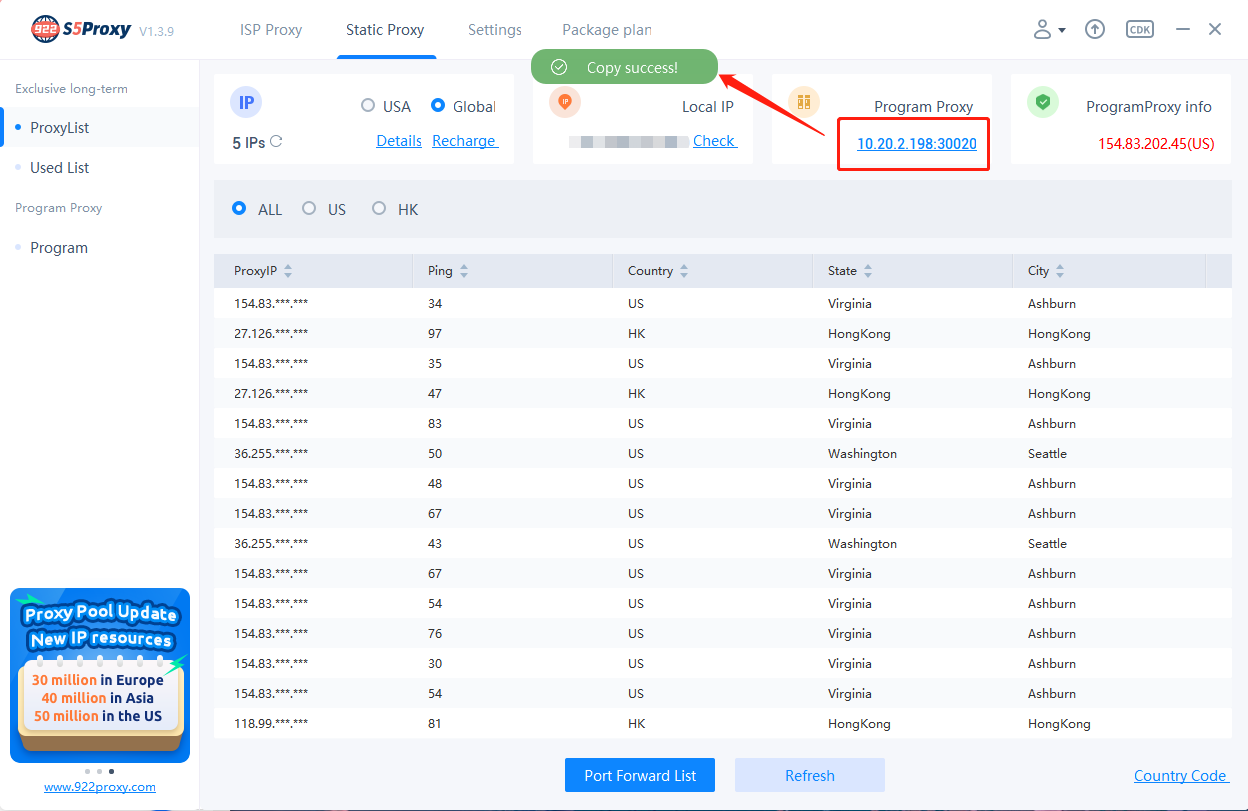Sort by Ping column arrows

coord(464,271)
